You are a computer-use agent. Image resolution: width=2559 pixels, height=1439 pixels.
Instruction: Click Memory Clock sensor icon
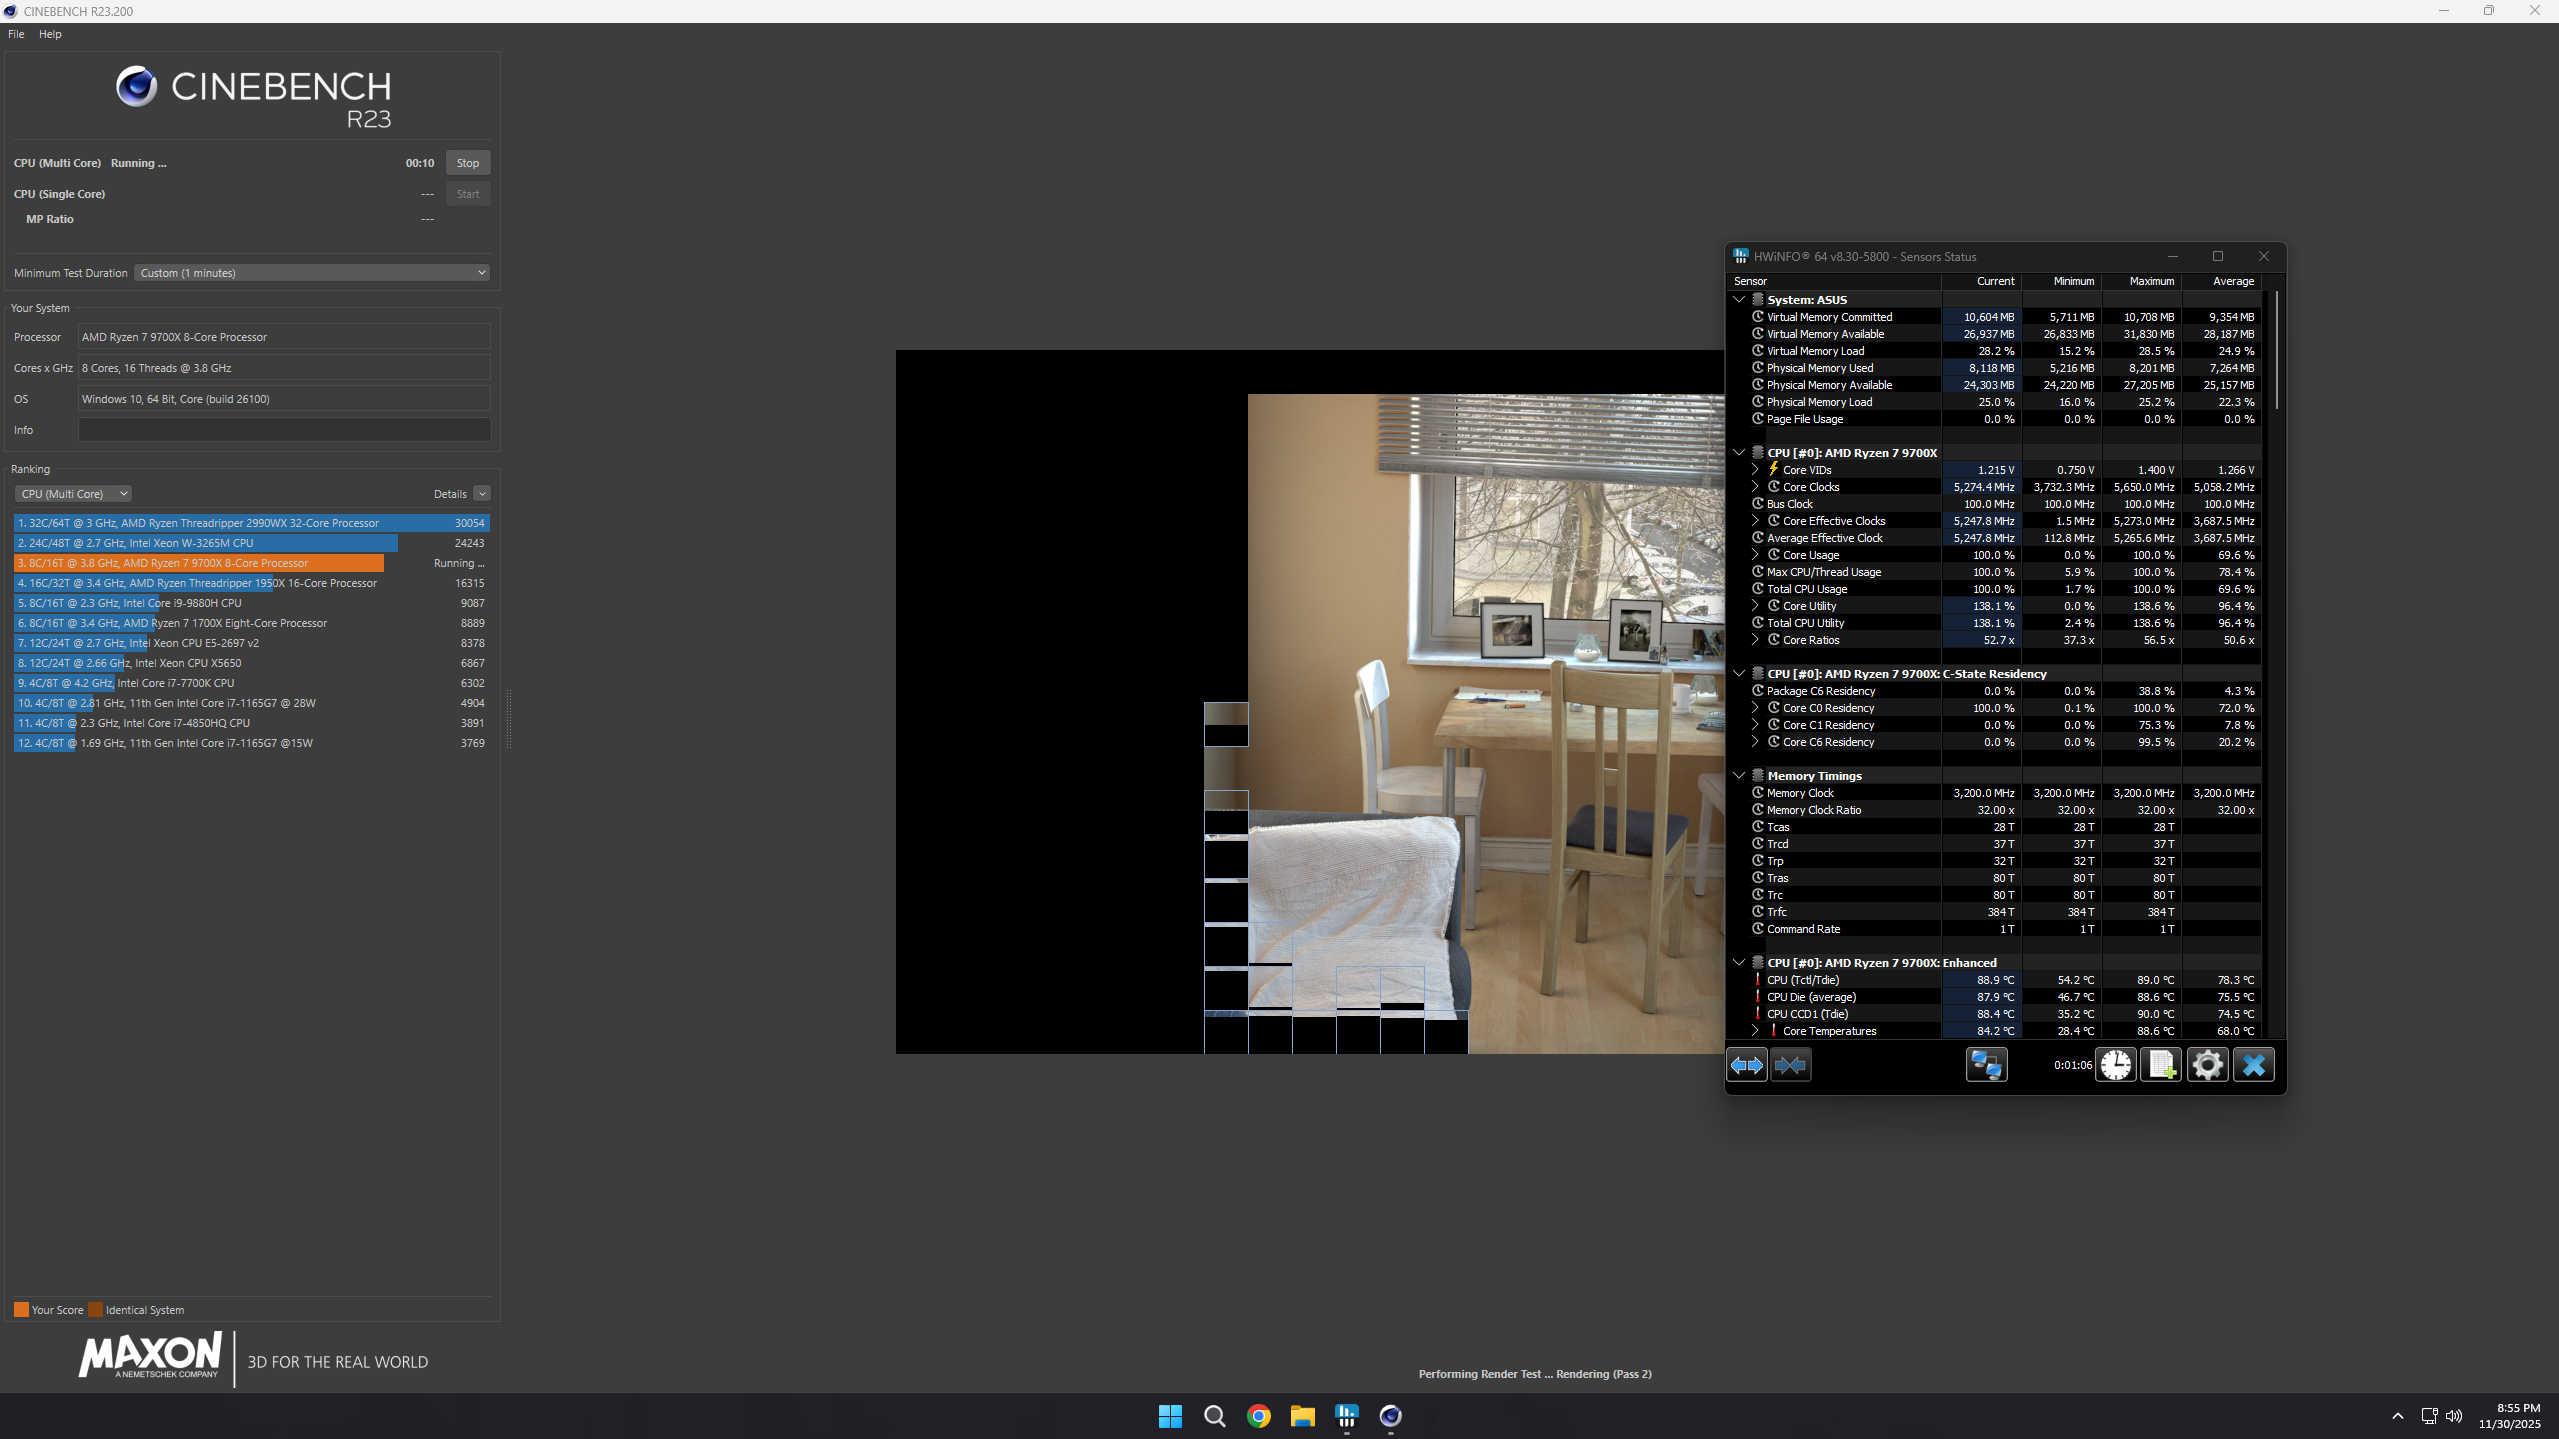(1758, 793)
